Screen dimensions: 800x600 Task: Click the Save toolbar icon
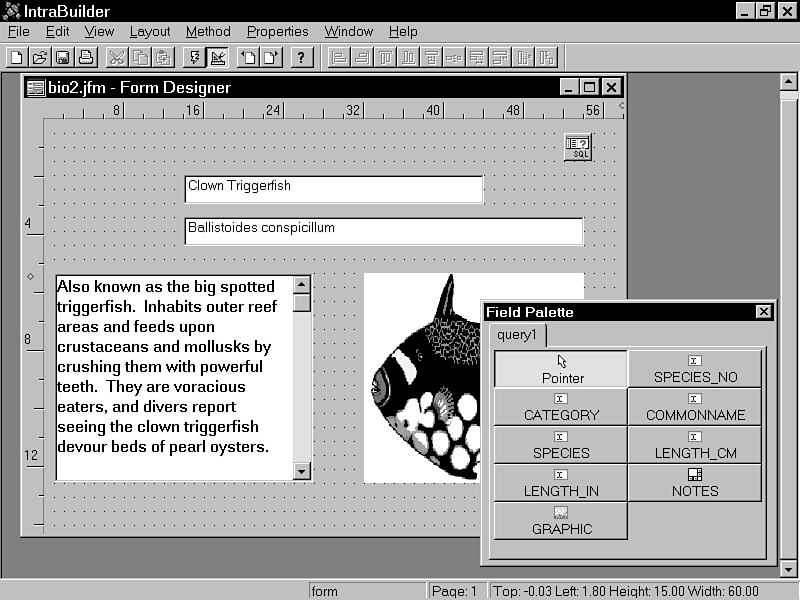pyautogui.click(x=62, y=57)
